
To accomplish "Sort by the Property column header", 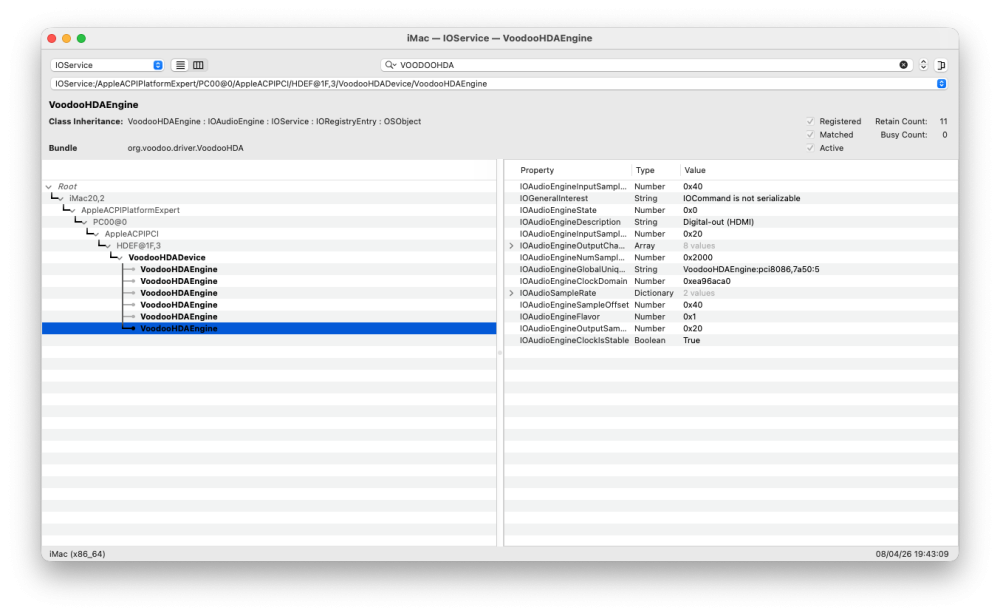I will pyautogui.click(x=537, y=170).
